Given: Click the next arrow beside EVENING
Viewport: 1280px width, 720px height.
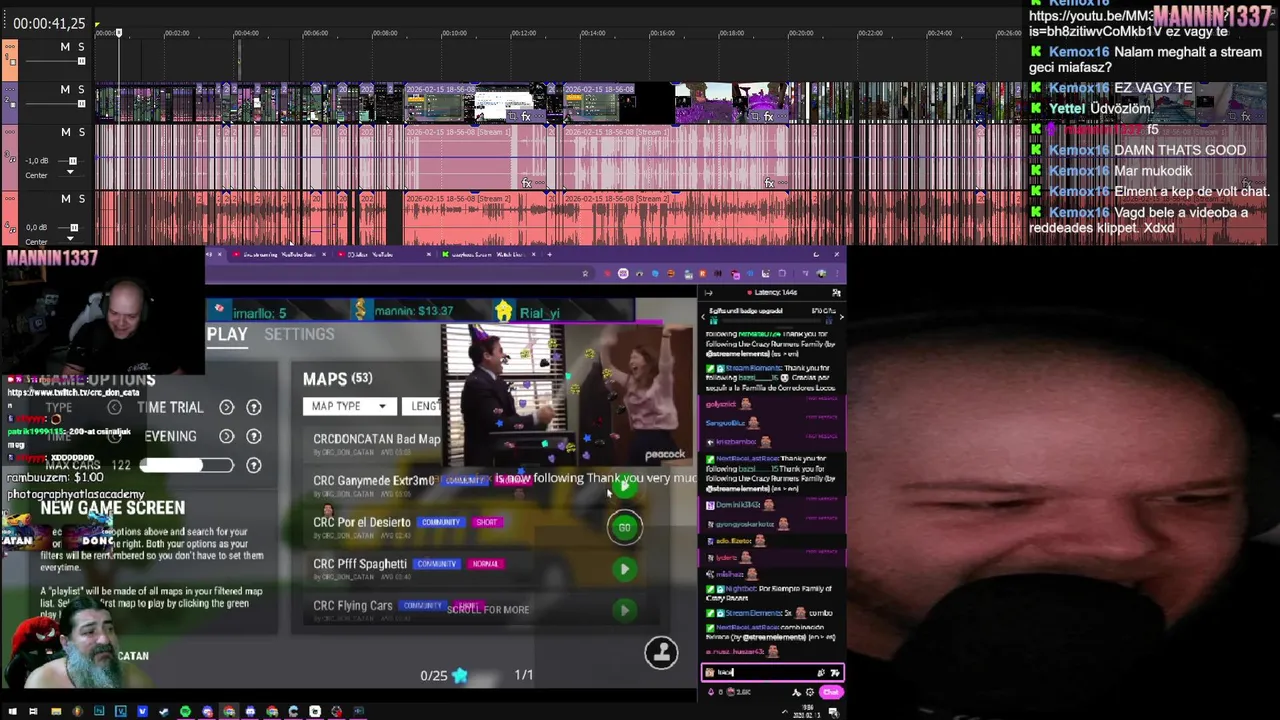Looking at the screenshot, I should [x=227, y=436].
